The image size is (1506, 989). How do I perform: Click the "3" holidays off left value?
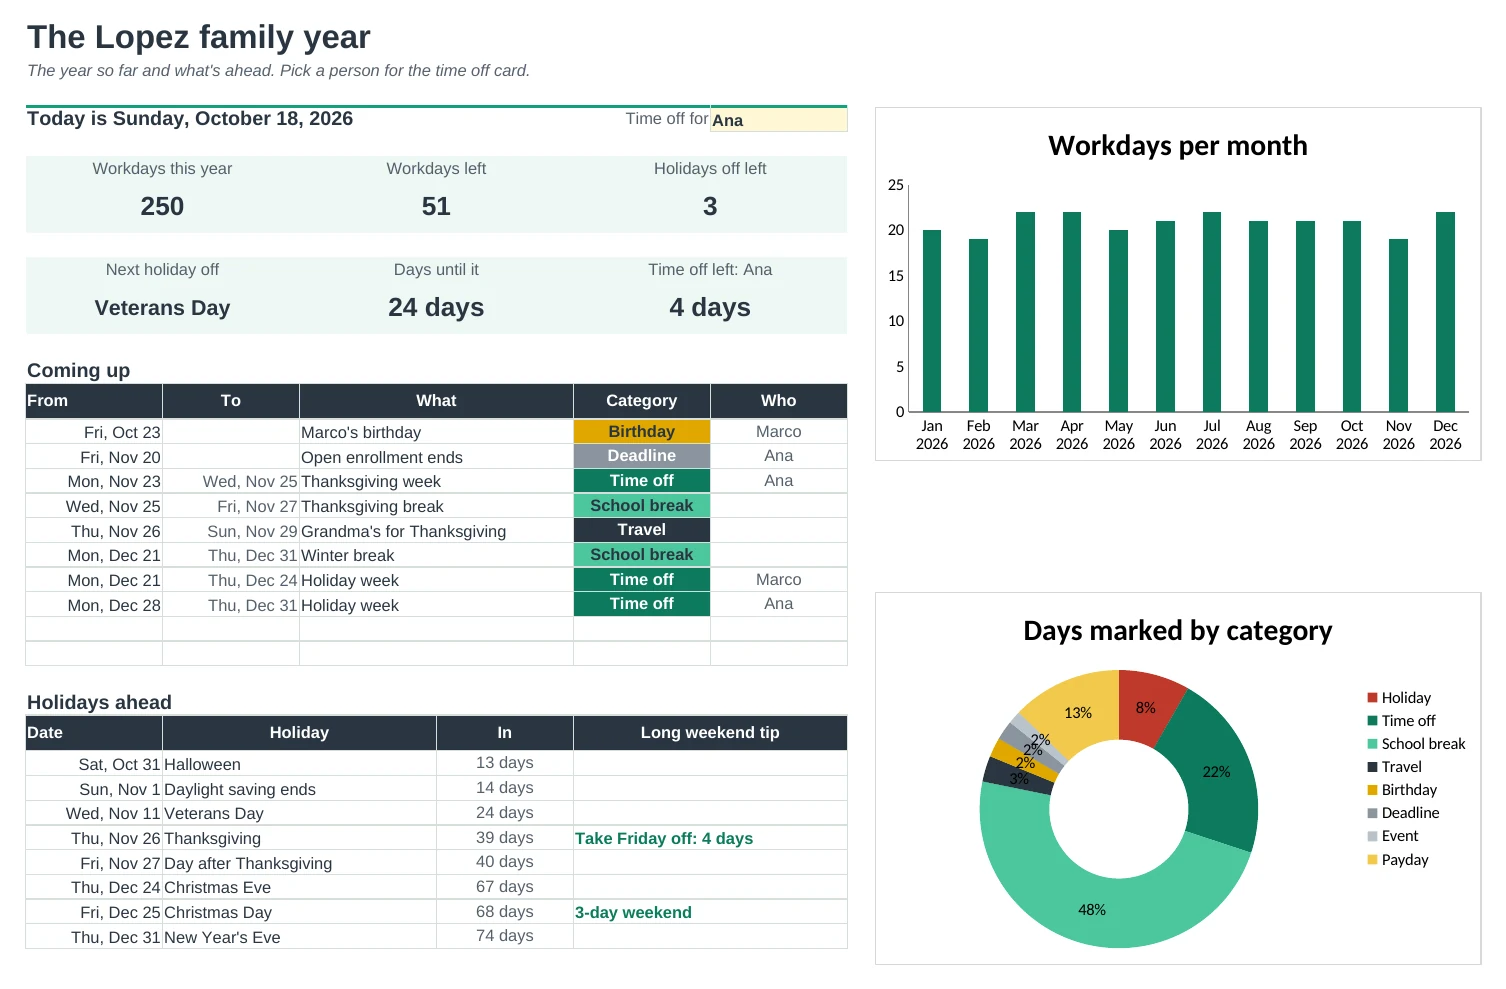pyautogui.click(x=710, y=206)
